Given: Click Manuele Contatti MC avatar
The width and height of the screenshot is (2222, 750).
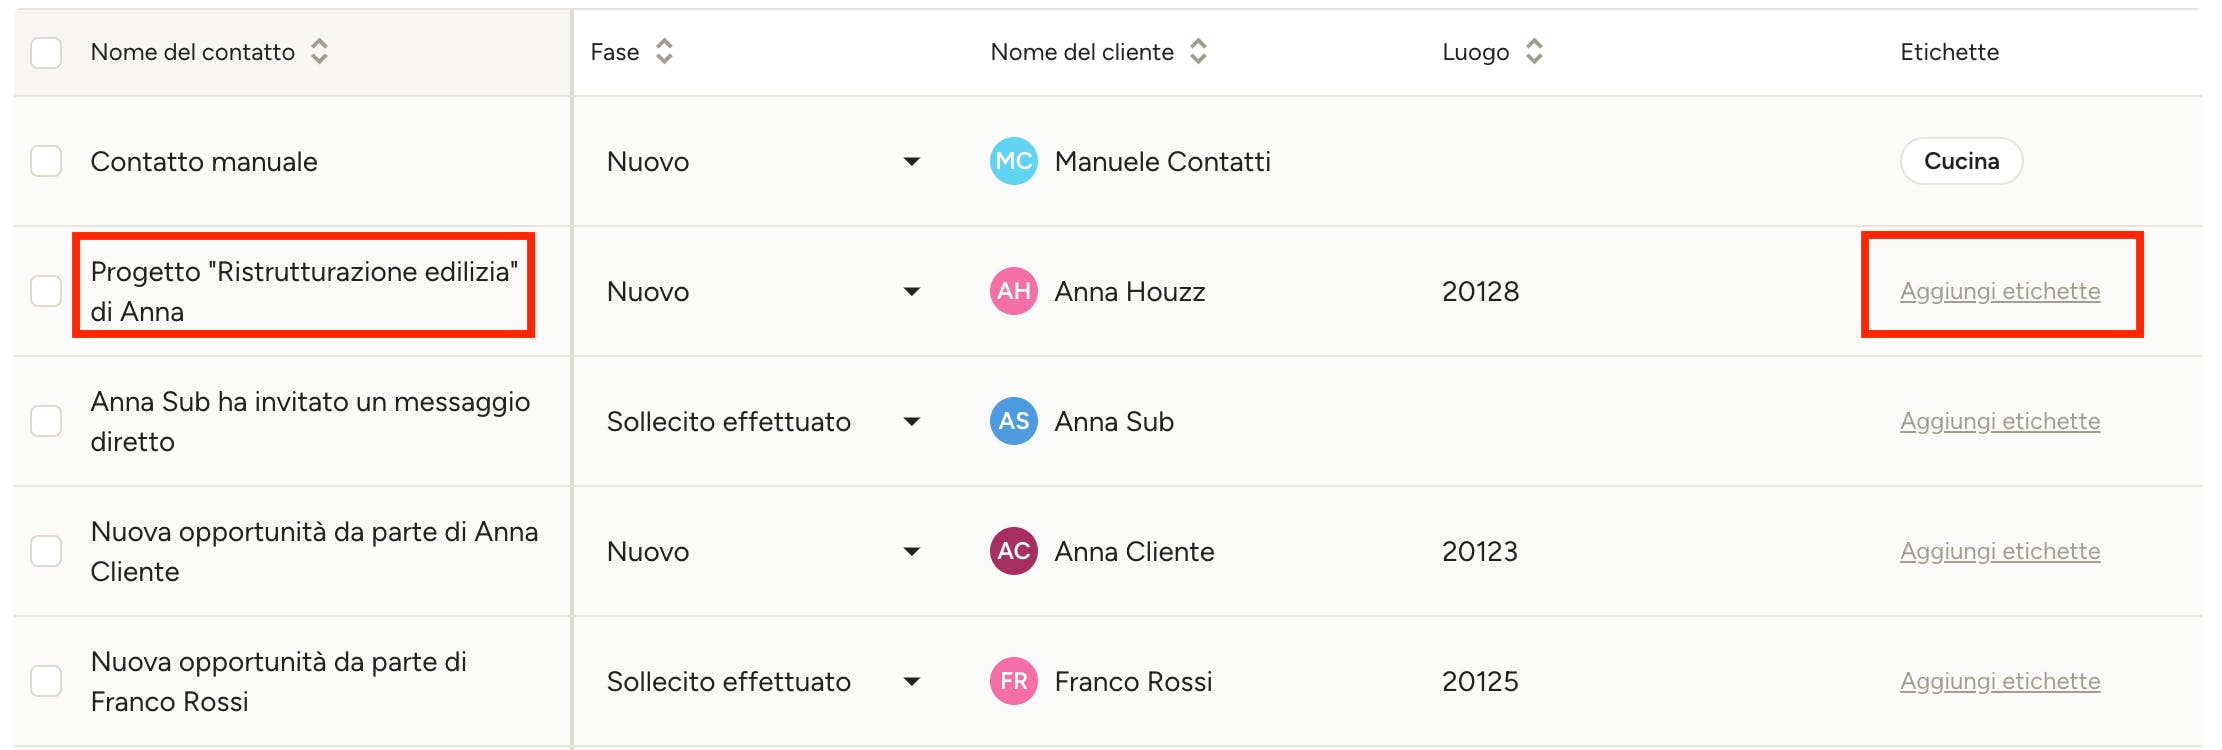Looking at the screenshot, I should click(x=1013, y=161).
